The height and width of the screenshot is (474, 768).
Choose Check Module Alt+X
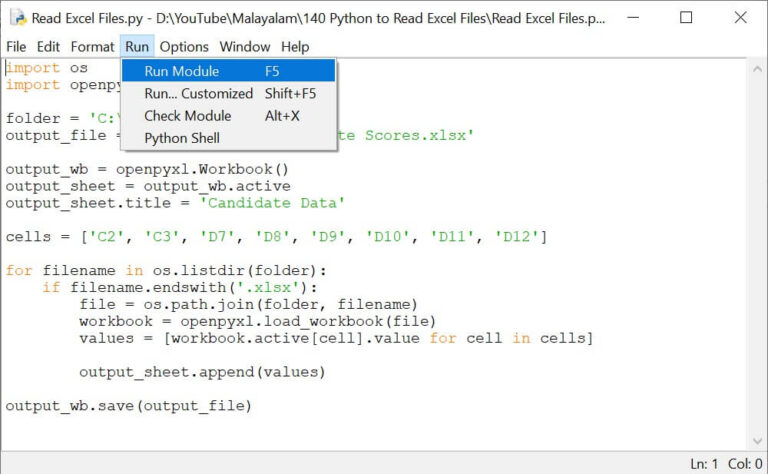tap(228, 116)
